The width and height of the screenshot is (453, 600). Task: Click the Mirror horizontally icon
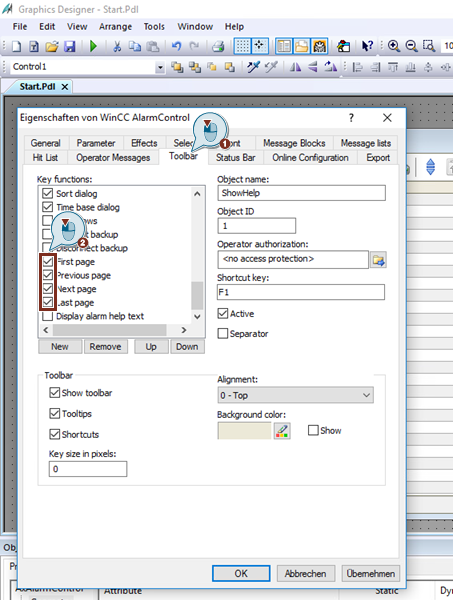tap(295, 67)
